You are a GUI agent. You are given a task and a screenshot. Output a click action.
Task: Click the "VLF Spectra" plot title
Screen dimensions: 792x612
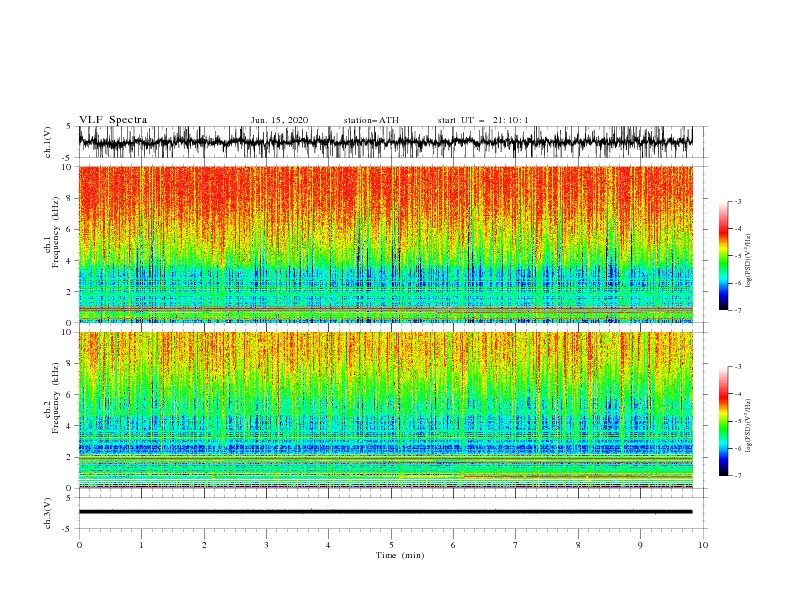pyautogui.click(x=113, y=120)
